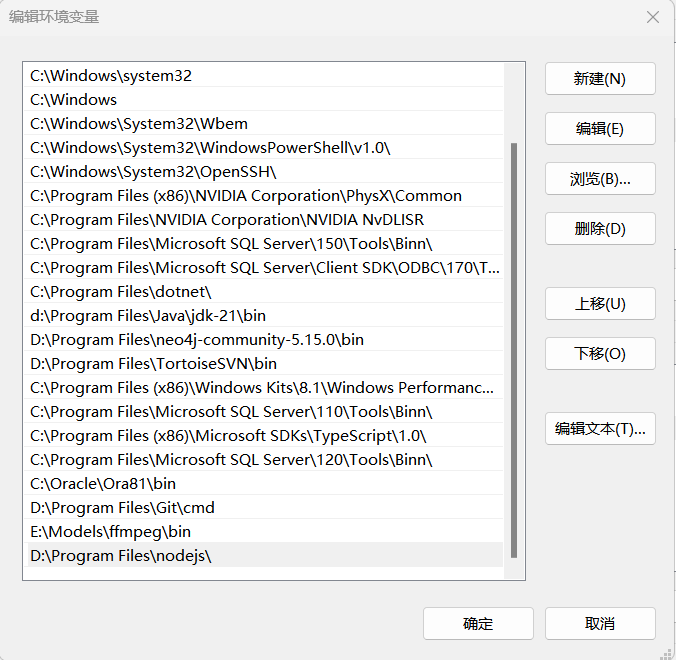Open 浏览(B)... folder browser
This screenshot has width=676, height=660.
pyautogui.click(x=600, y=178)
